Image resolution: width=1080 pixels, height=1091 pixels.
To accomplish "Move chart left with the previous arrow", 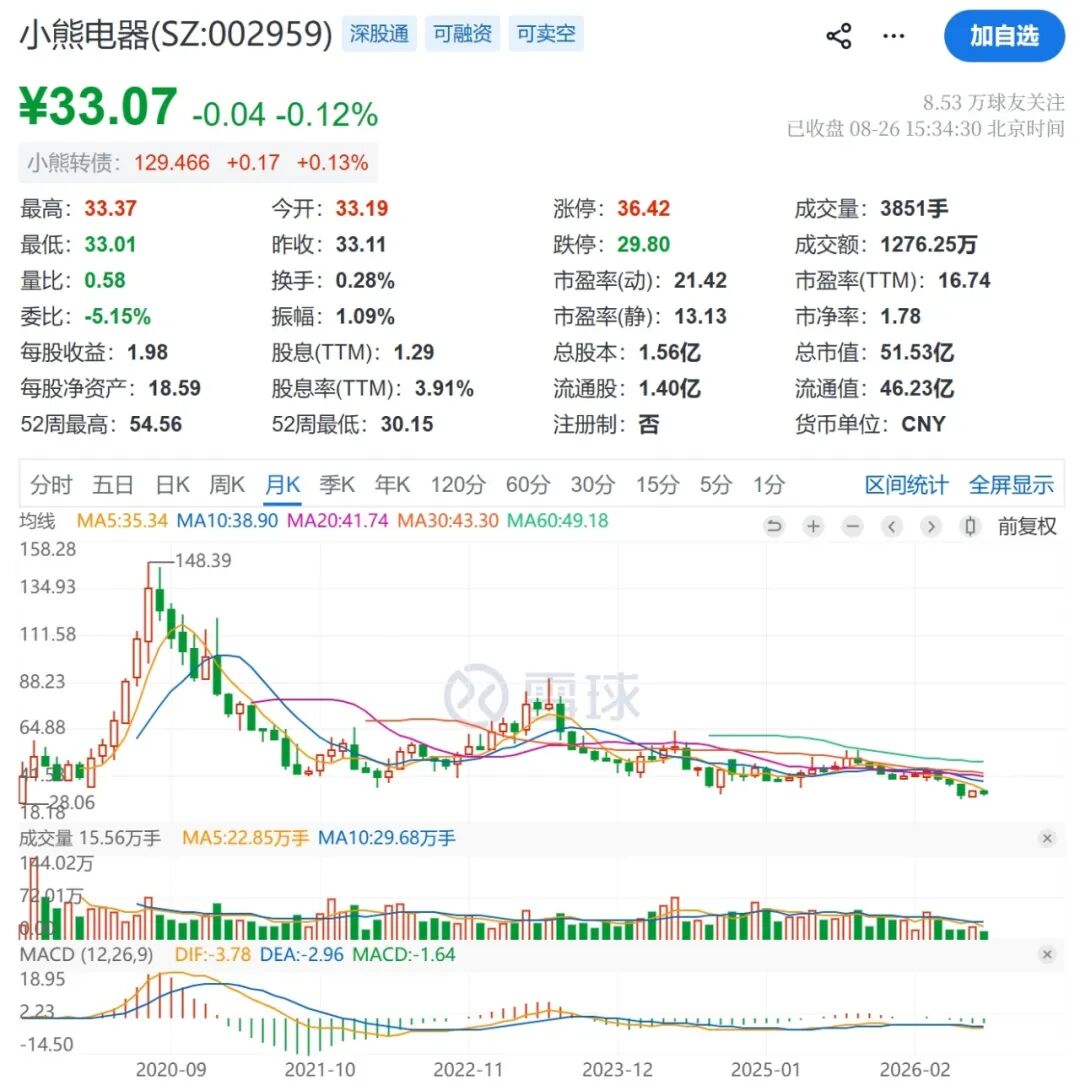I will pyautogui.click(x=891, y=526).
